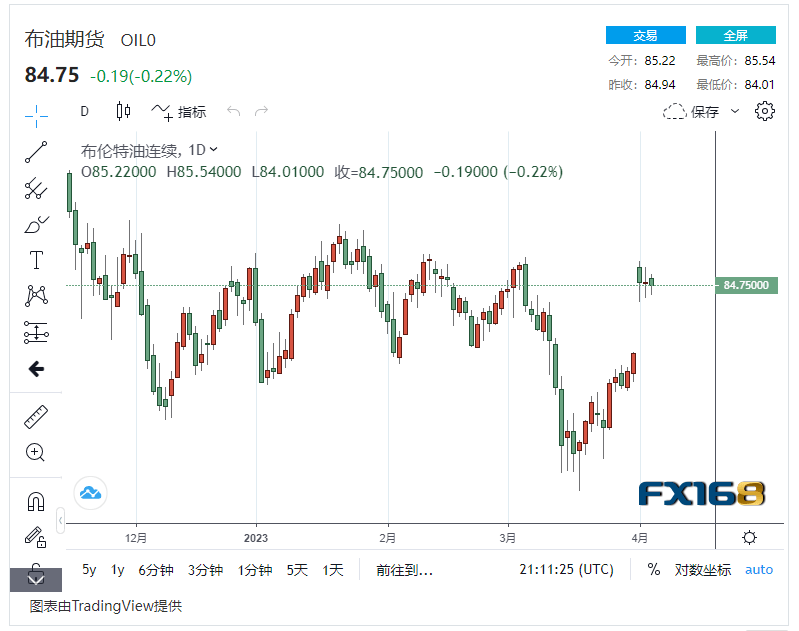
Task: Click the 全屏 fullscreen button
Action: pyautogui.click(x=735, y=35)
